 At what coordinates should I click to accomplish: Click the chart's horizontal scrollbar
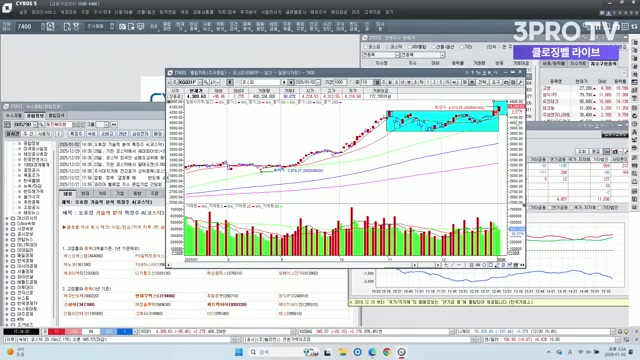tap(291, 265)
